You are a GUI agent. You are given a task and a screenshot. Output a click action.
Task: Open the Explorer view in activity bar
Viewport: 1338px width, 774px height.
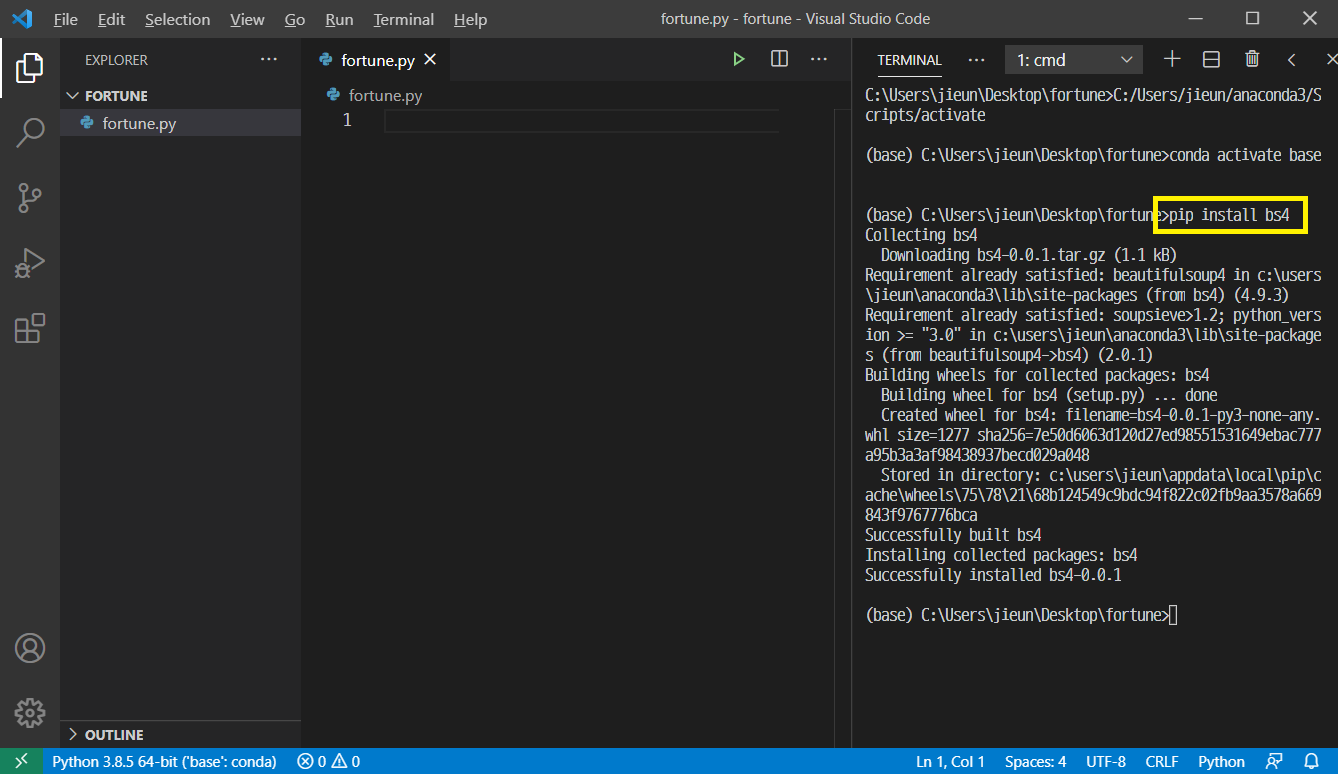tap(30, 68)
